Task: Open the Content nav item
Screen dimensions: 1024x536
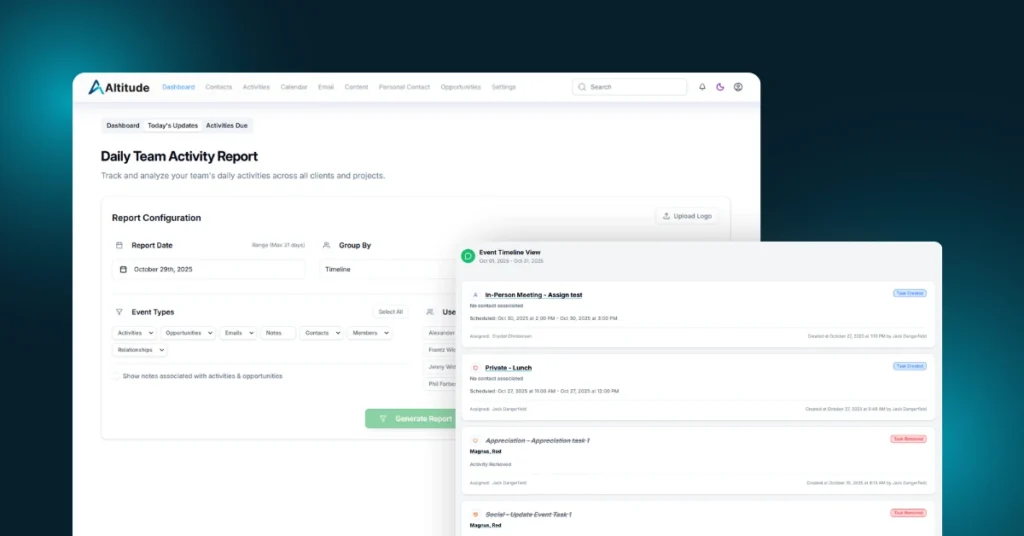Action: [x=357, y=87]
